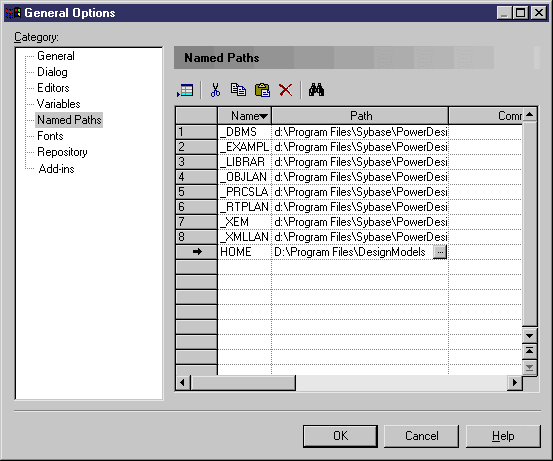Open the Add-ins category
Screen dimensions: 553x461
tap(56, 169)
